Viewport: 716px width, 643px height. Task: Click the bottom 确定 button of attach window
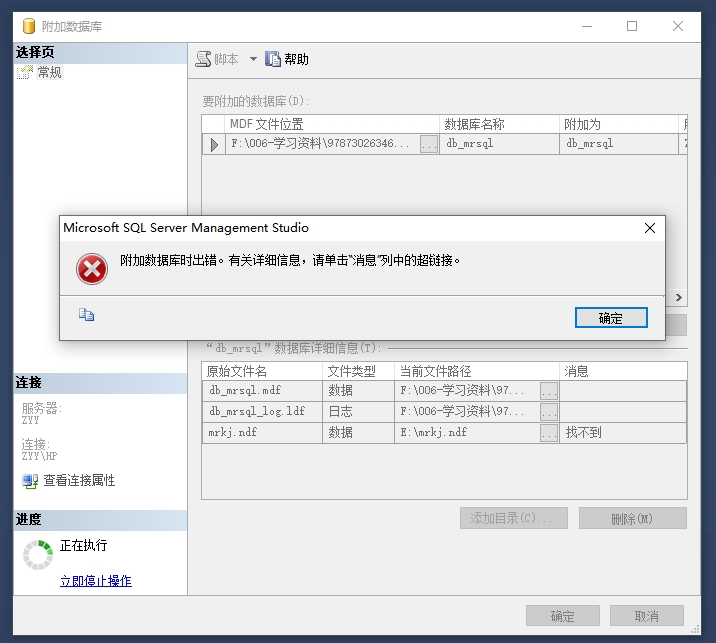point(563,616)
